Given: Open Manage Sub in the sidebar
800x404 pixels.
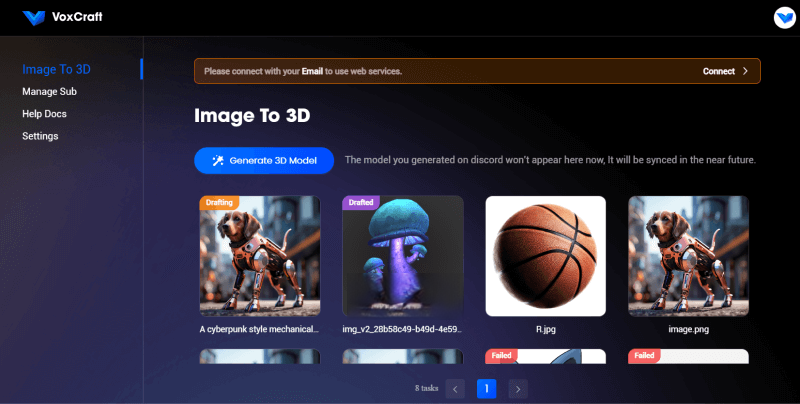Looking at the screenshot, I should click(x=49, y=92).
